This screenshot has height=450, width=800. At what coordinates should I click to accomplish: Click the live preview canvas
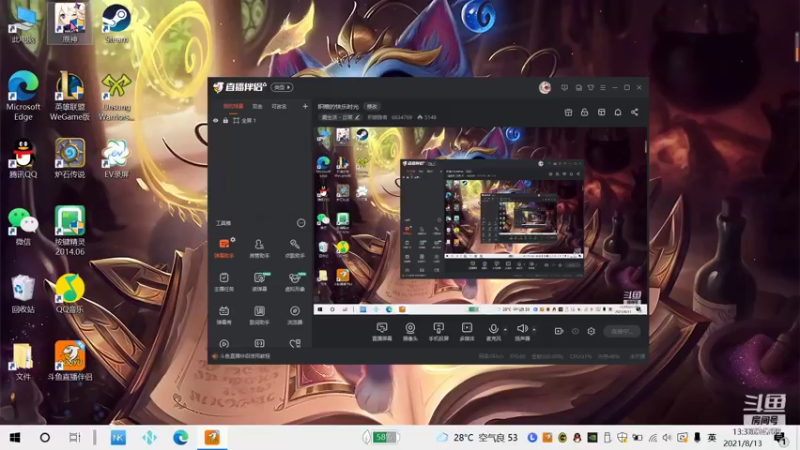click(480, 220)
